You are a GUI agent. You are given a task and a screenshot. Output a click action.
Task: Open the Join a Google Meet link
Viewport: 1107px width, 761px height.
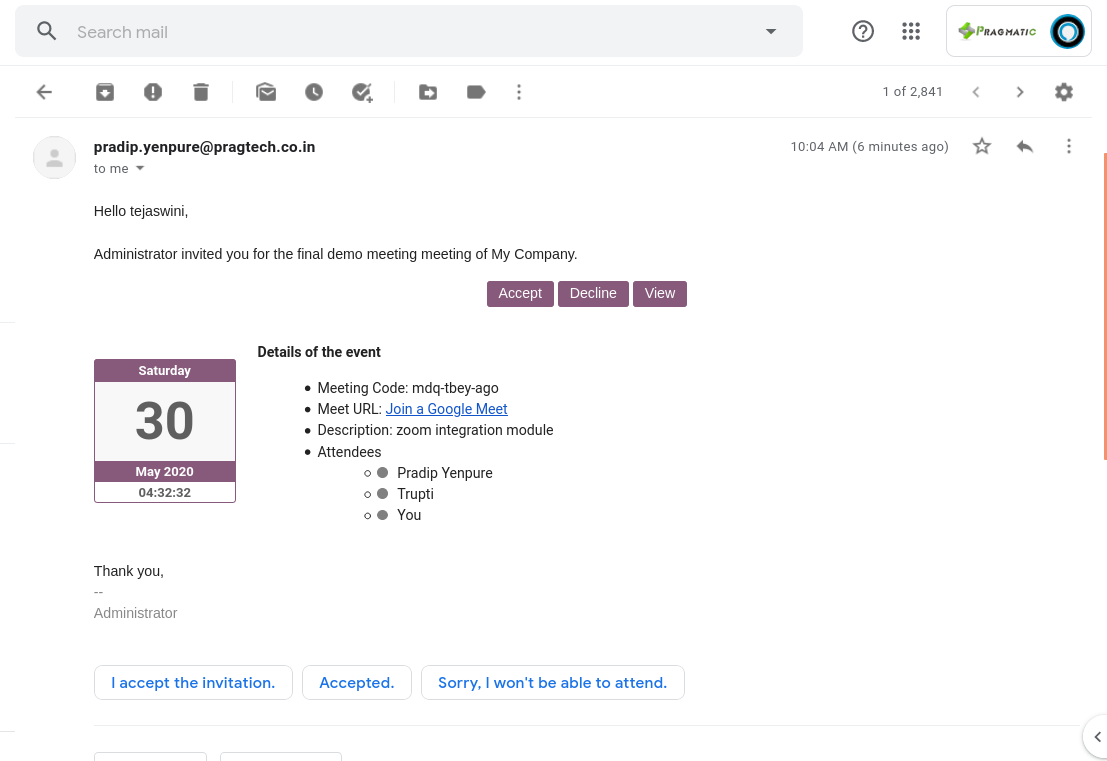tap(446, 409)
